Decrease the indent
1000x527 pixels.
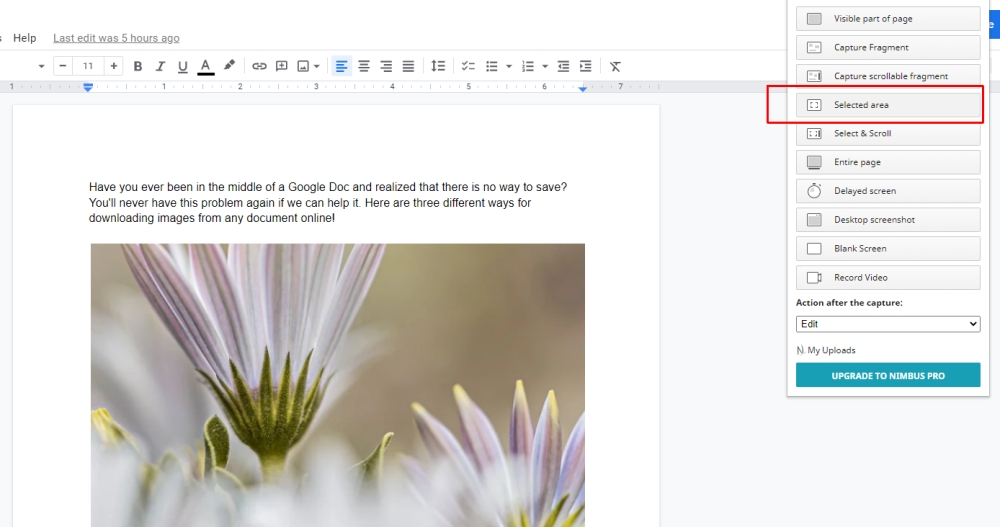coord(563,66)
